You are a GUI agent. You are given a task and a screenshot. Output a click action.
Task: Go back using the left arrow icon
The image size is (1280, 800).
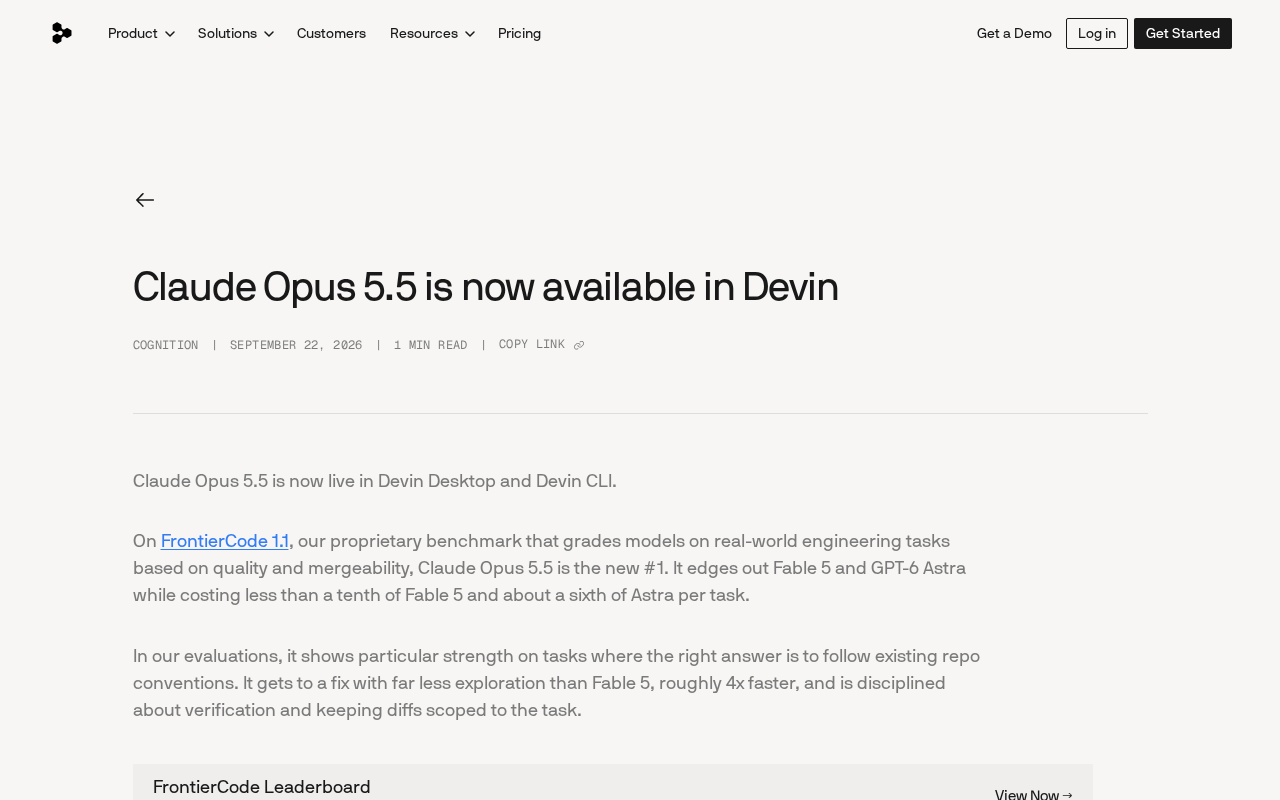pos(145,200)
